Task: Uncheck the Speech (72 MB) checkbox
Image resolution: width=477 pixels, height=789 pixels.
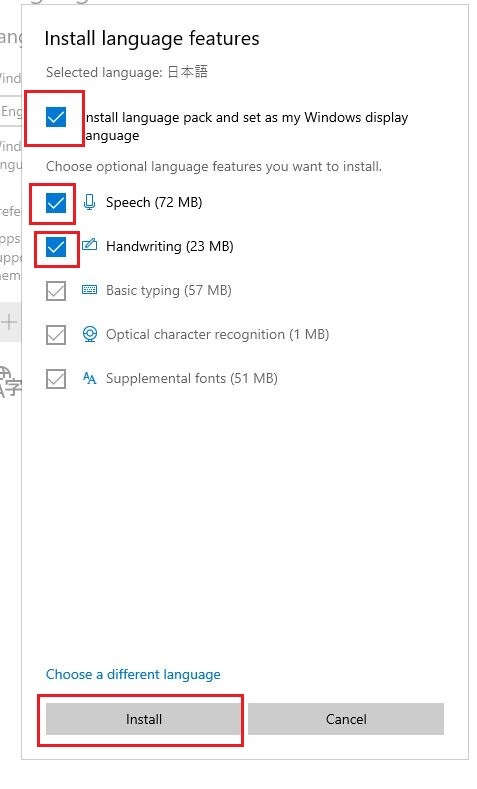Action: pyautogui.click(x=56, y=203)
